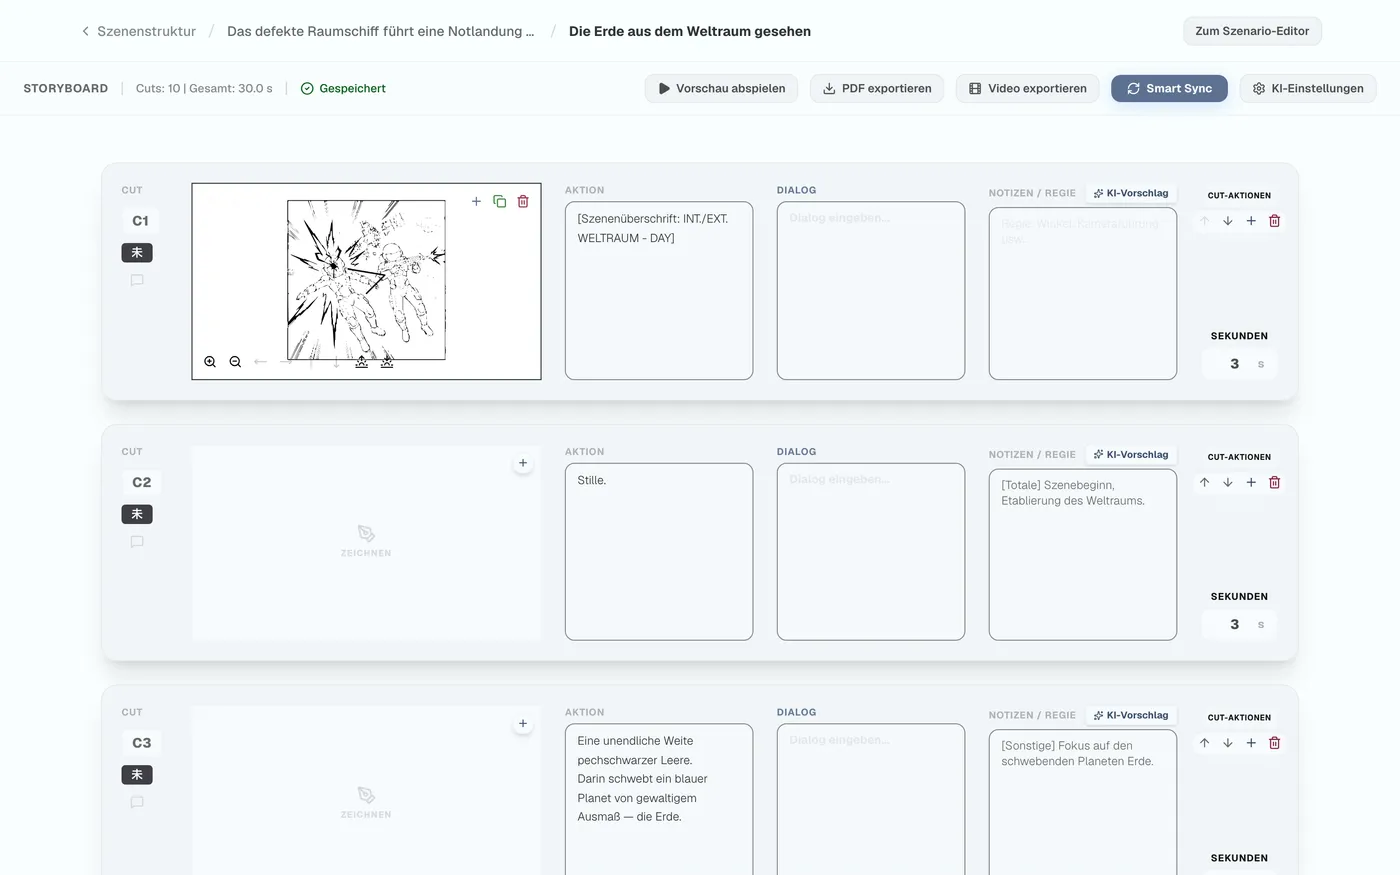Click first upload icon under the C1 drawing
The width and height of the screenshot is (1400, 875).
pyautogui.click(x=361, y=362)
